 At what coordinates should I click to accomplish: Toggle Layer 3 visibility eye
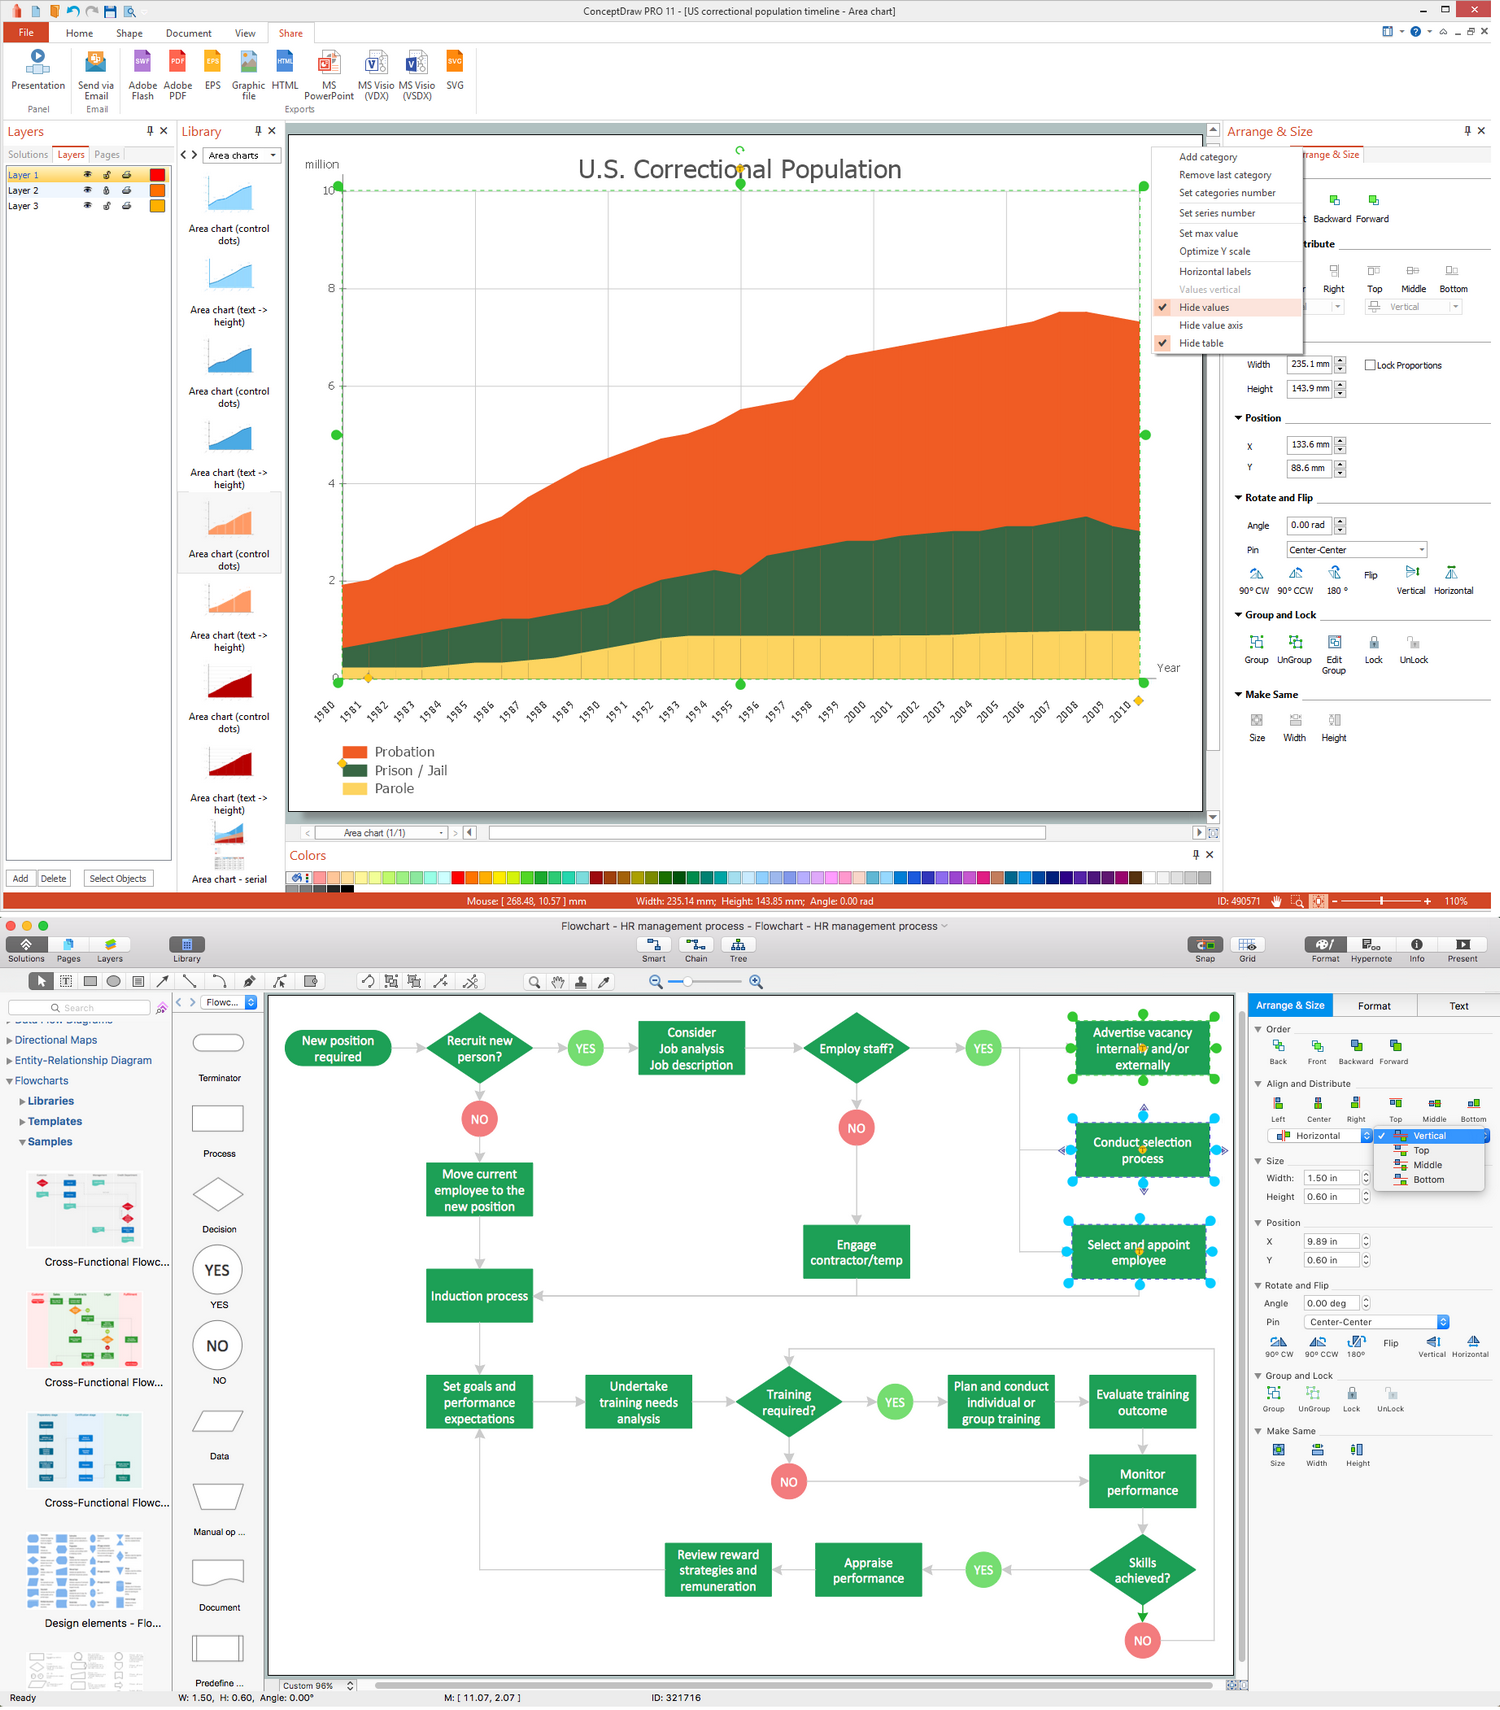87,206
